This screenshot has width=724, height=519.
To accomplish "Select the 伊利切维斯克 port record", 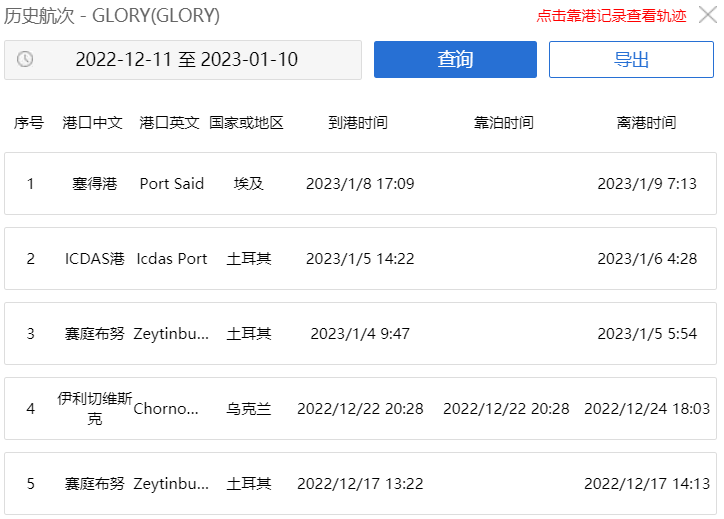I will [360, 409].
